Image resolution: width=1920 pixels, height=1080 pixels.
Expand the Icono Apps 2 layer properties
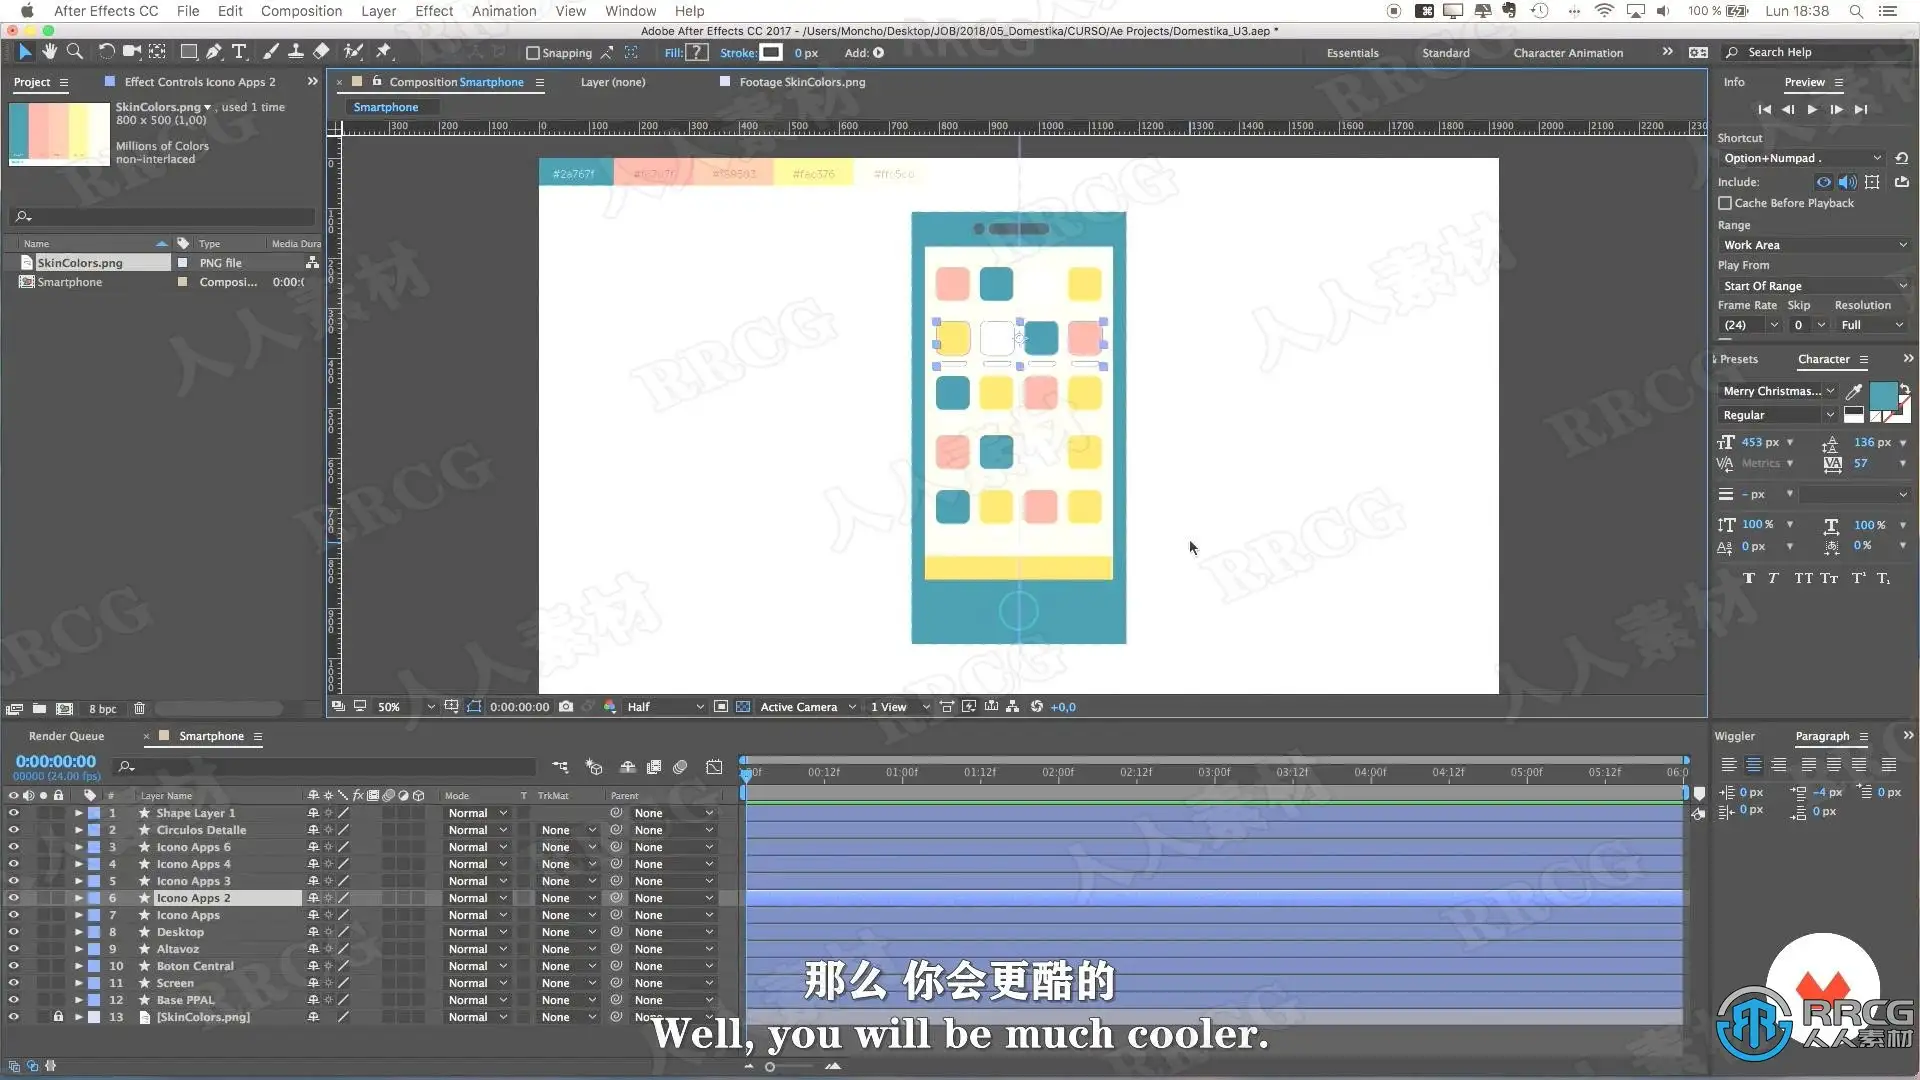[78, 898]
